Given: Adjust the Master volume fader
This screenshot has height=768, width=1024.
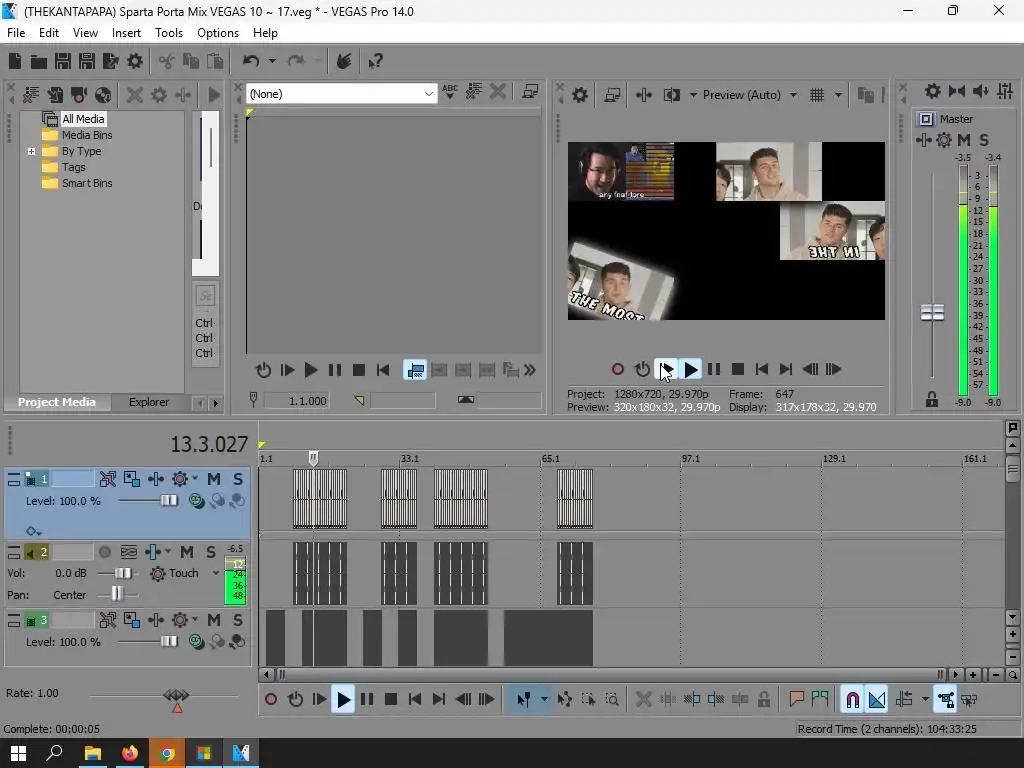Looking at the screenshot, I should click(932, 313).
